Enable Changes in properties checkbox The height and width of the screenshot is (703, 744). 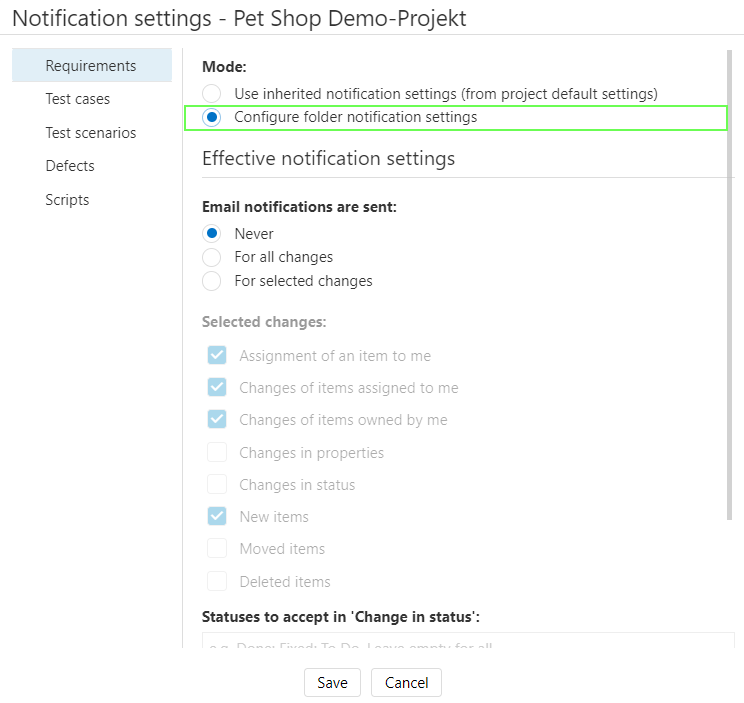tap(217, 453)
